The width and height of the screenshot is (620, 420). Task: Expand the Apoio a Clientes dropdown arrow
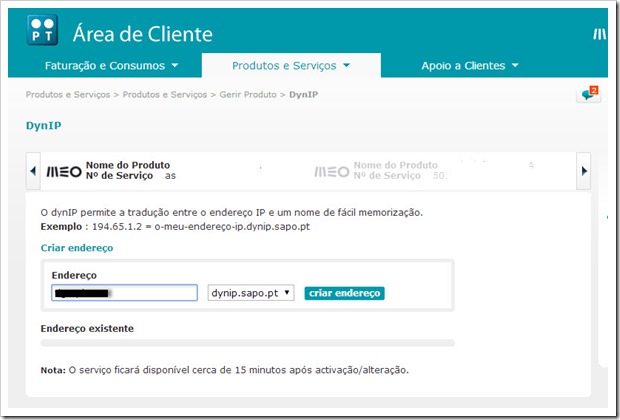coord(515,65)
